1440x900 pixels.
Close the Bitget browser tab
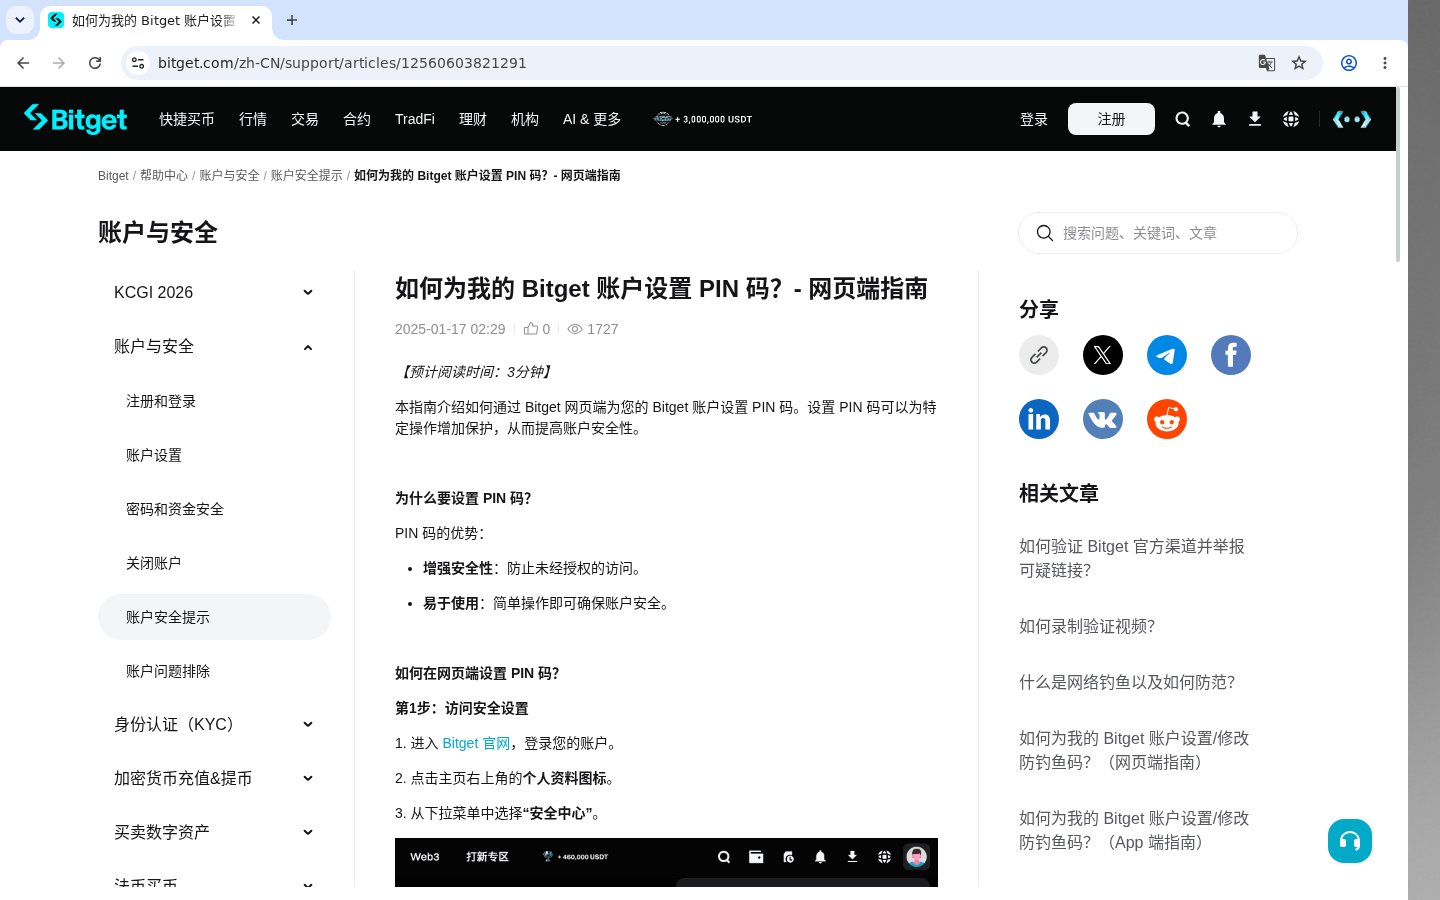(x=256, y=20)
